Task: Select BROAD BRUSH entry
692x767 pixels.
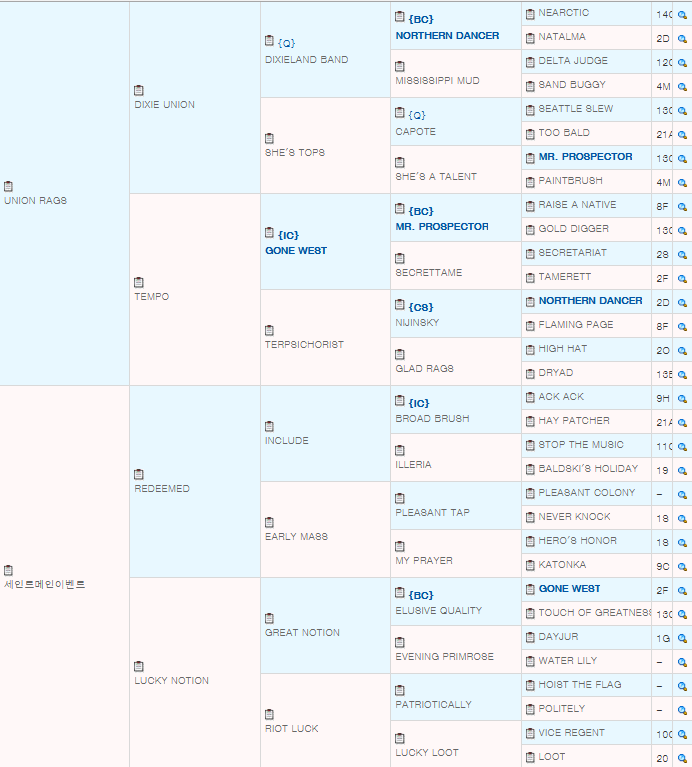Action: 432,419
